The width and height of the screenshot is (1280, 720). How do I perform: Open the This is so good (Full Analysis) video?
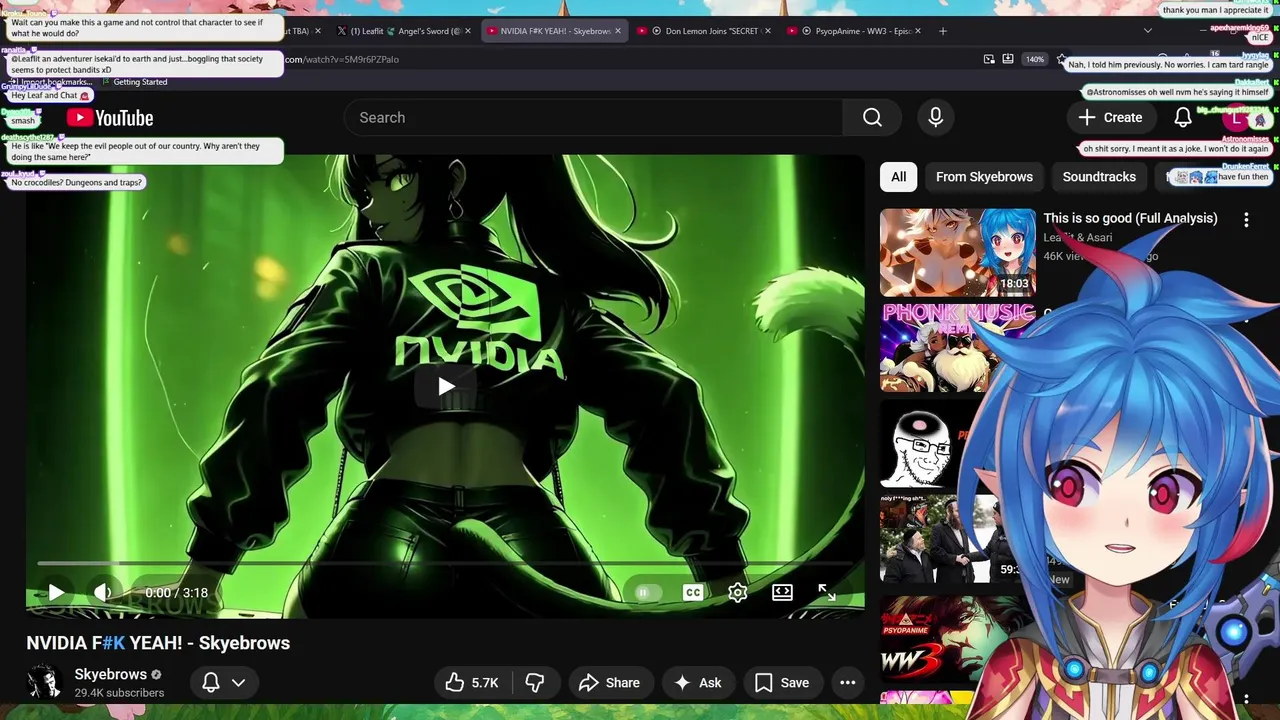point(1130,218)
